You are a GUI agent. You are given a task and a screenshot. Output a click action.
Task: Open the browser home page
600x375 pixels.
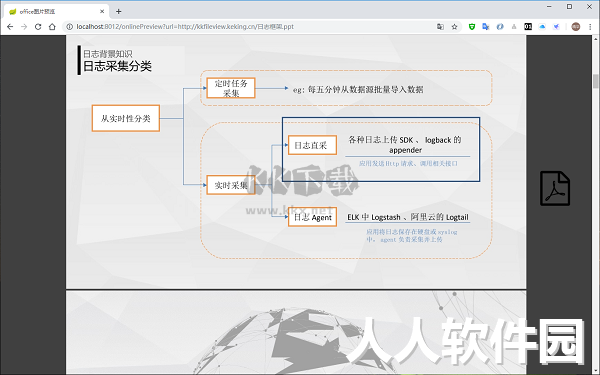52,27
